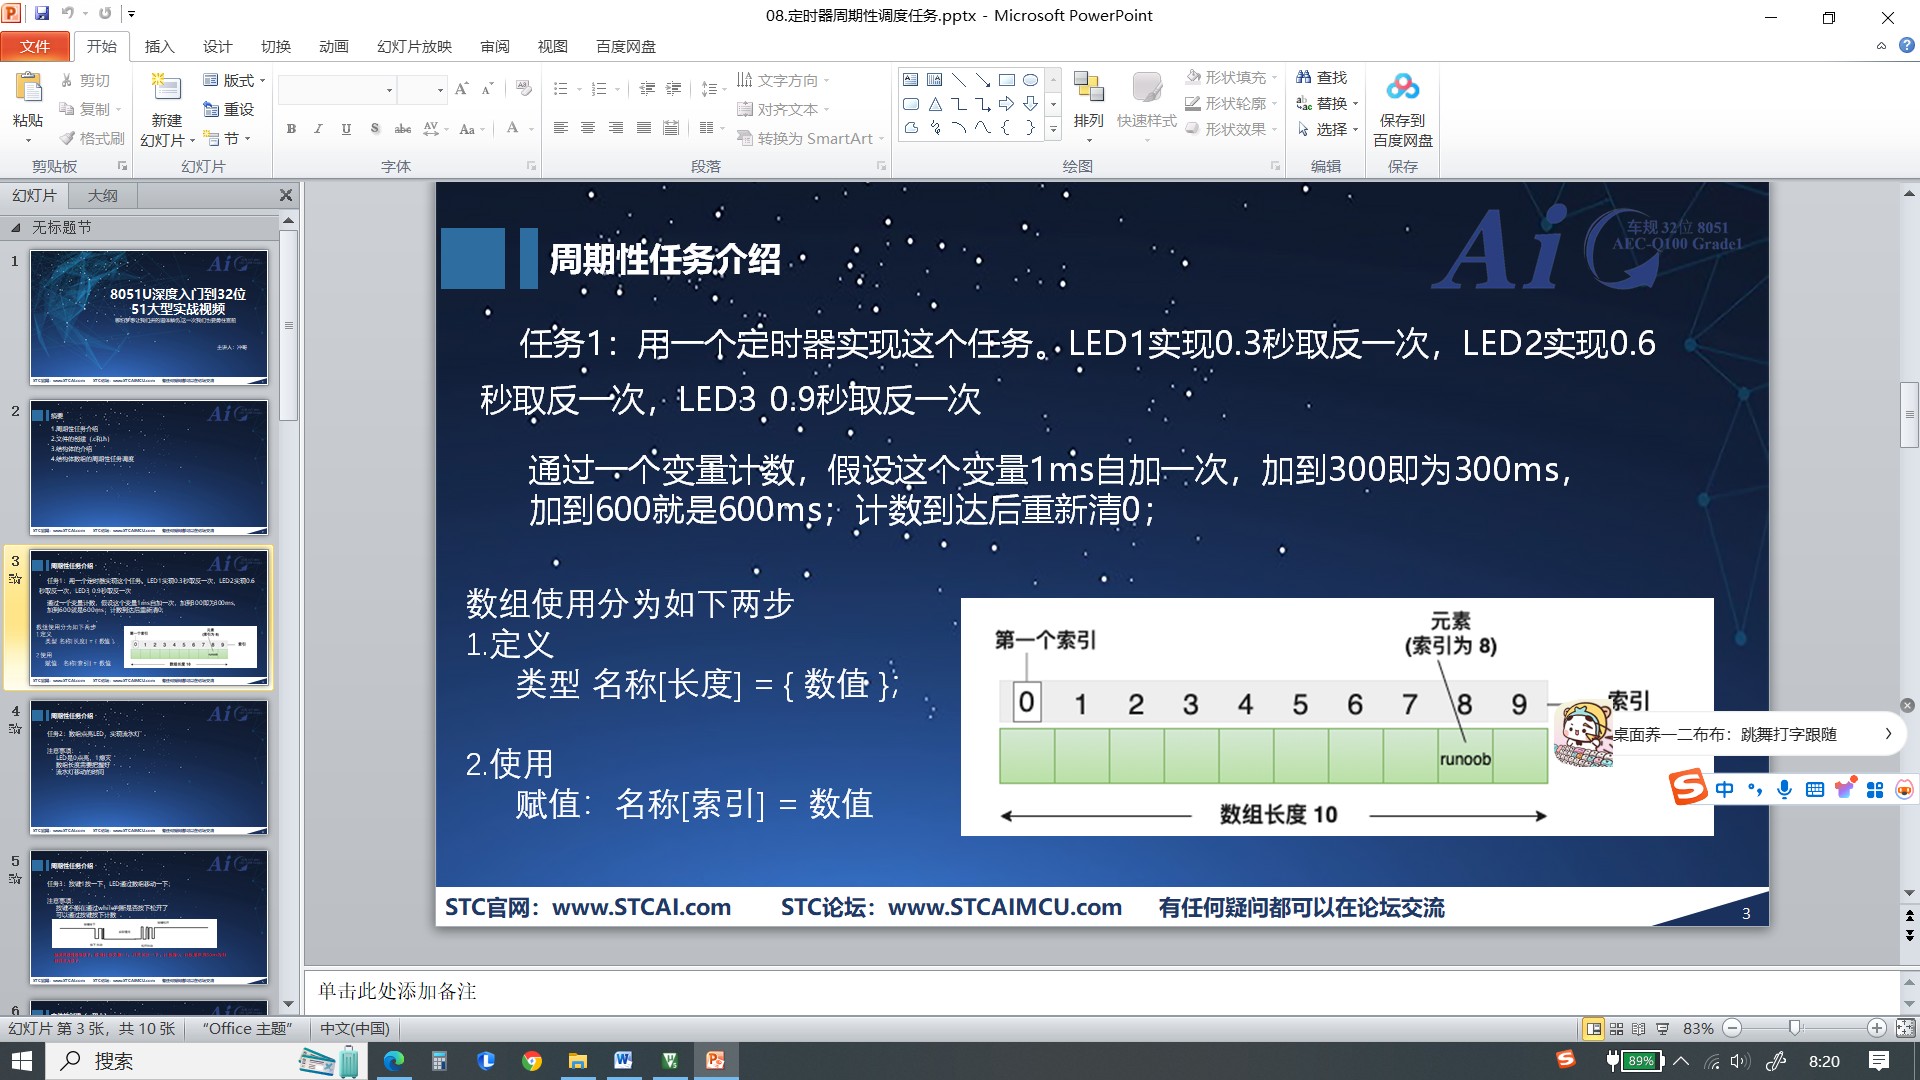Click Reset (重设) slide button

228,109
